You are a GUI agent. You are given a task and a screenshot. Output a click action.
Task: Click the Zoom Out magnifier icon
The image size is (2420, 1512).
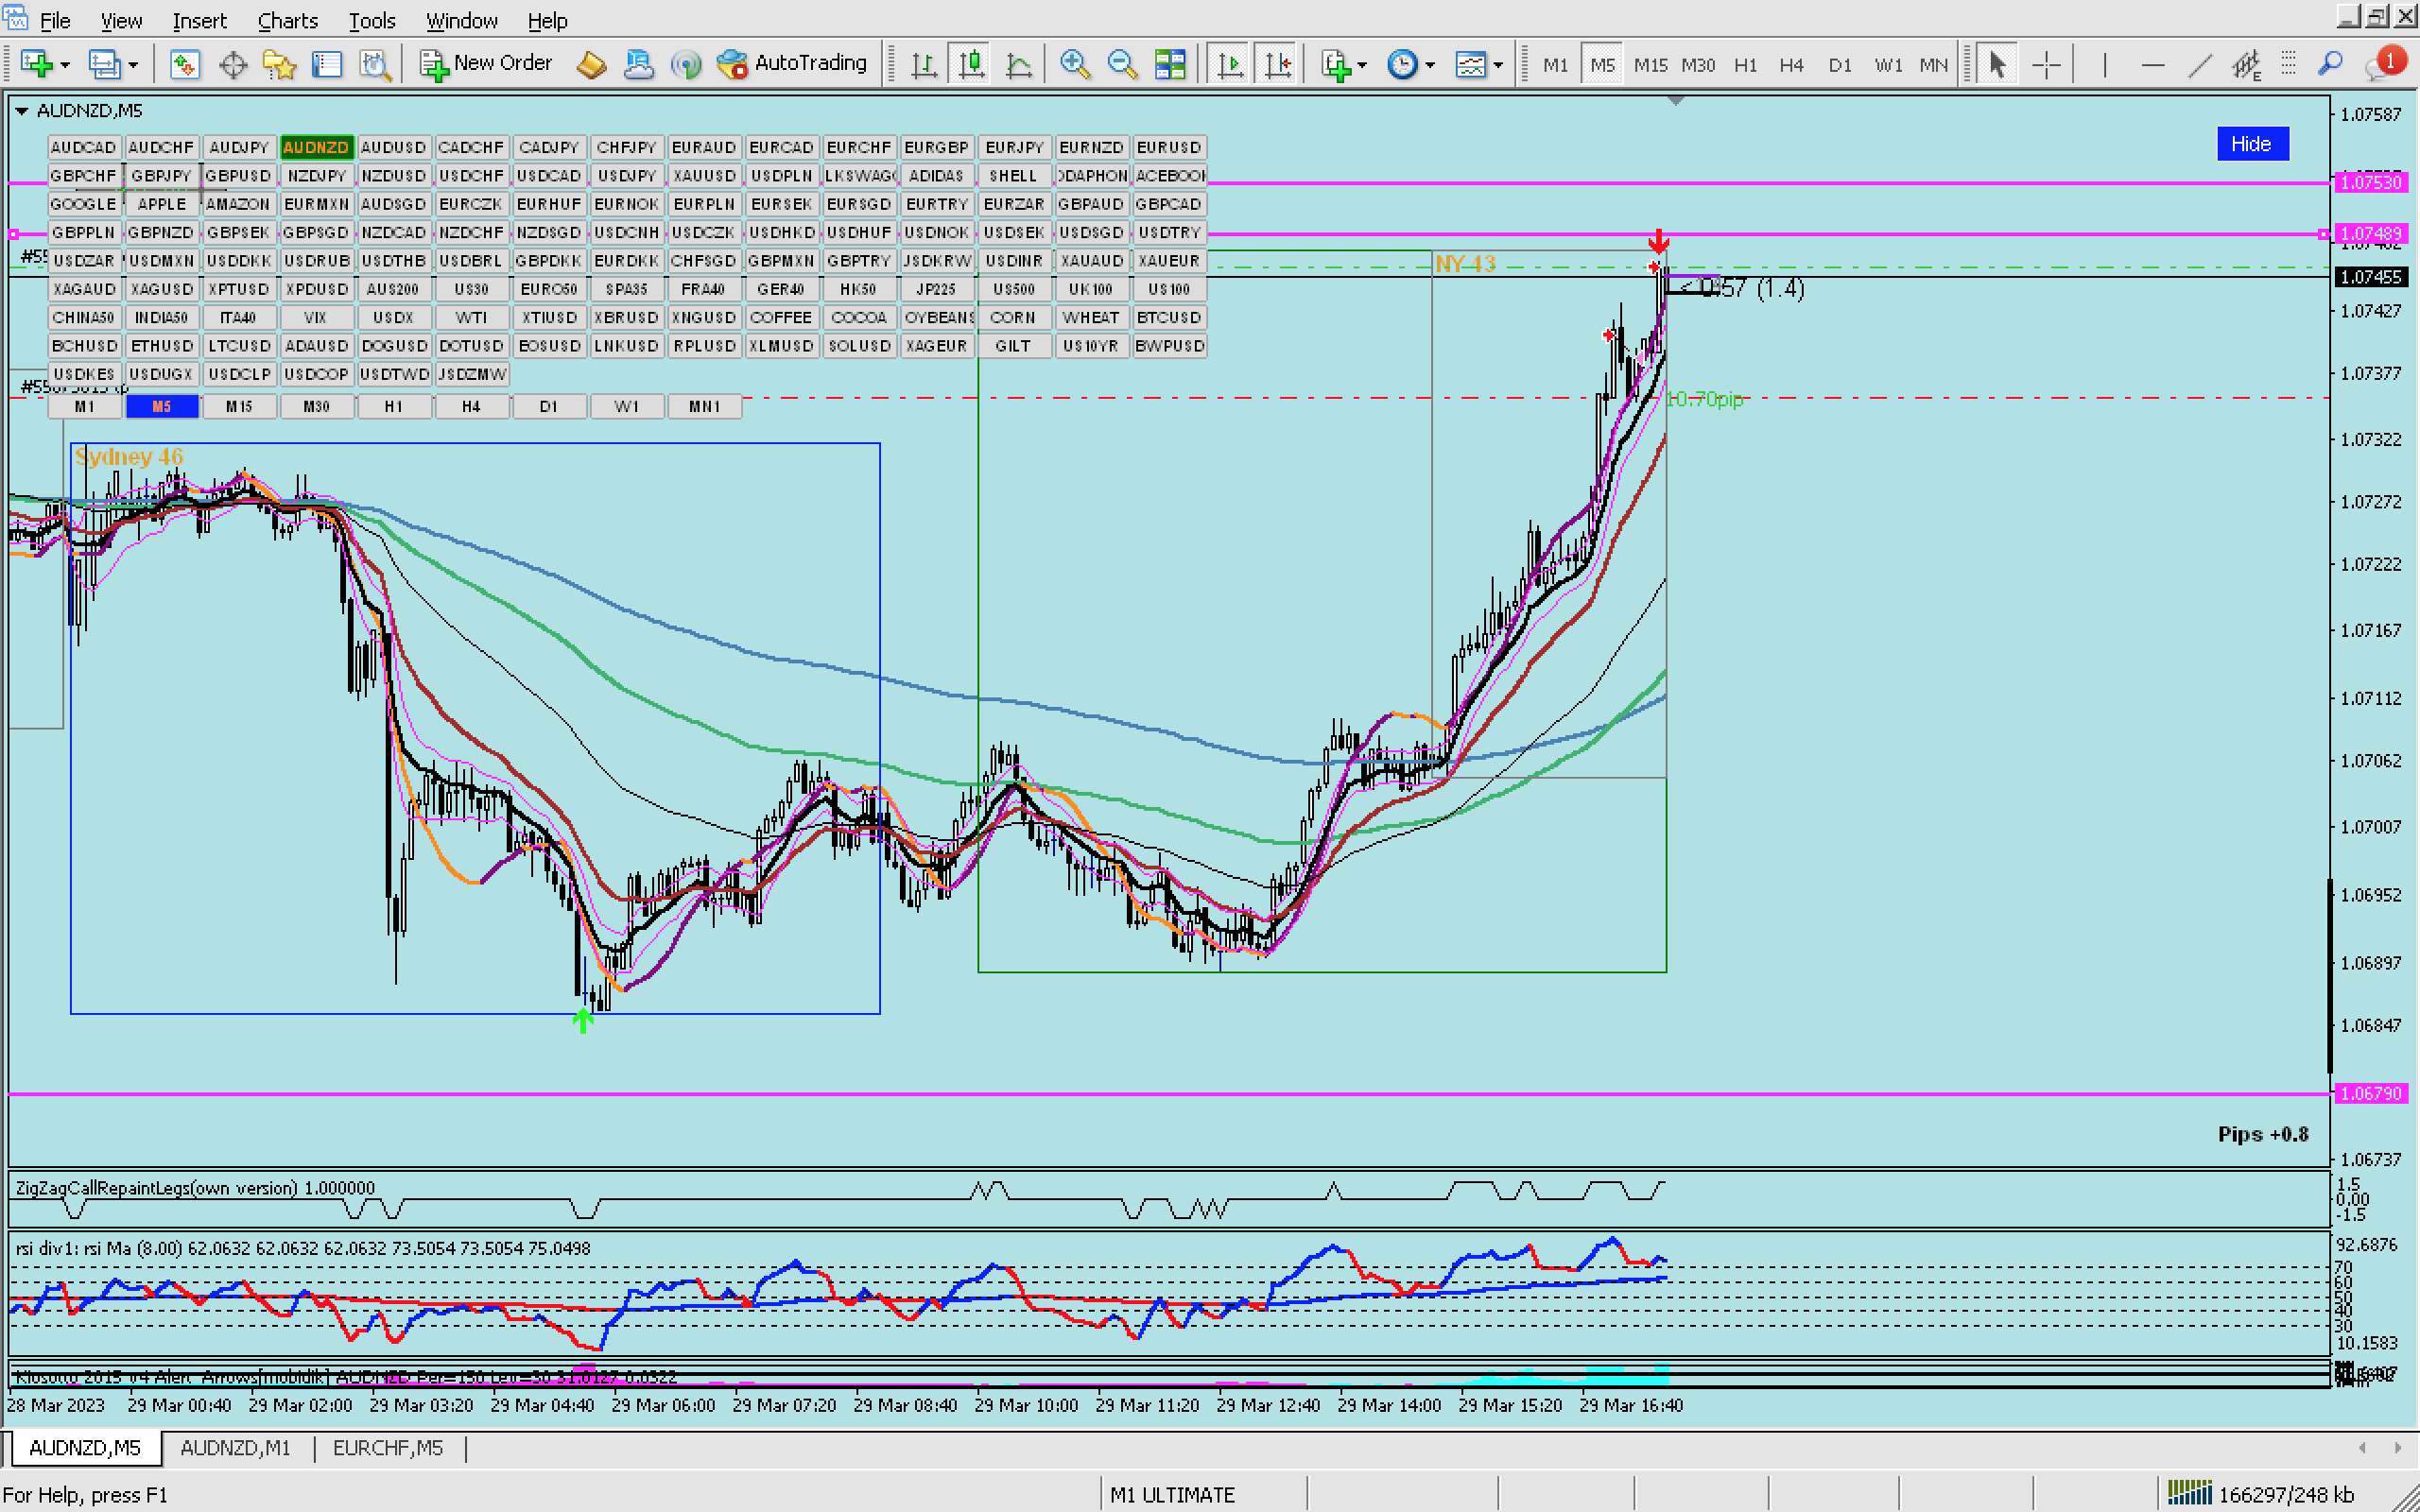(1122, 65)
